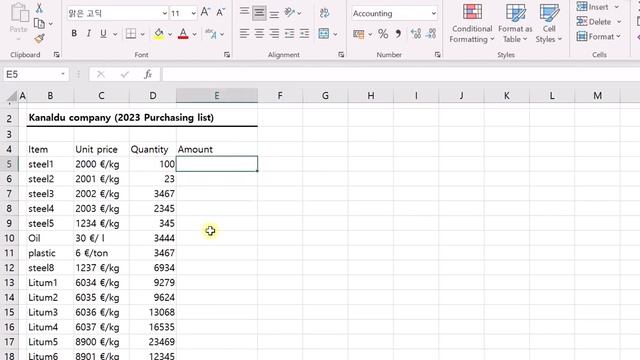Screen dimensions: 640x360
Task: Click Decrease Decimal icon
Action: point(431,34)
